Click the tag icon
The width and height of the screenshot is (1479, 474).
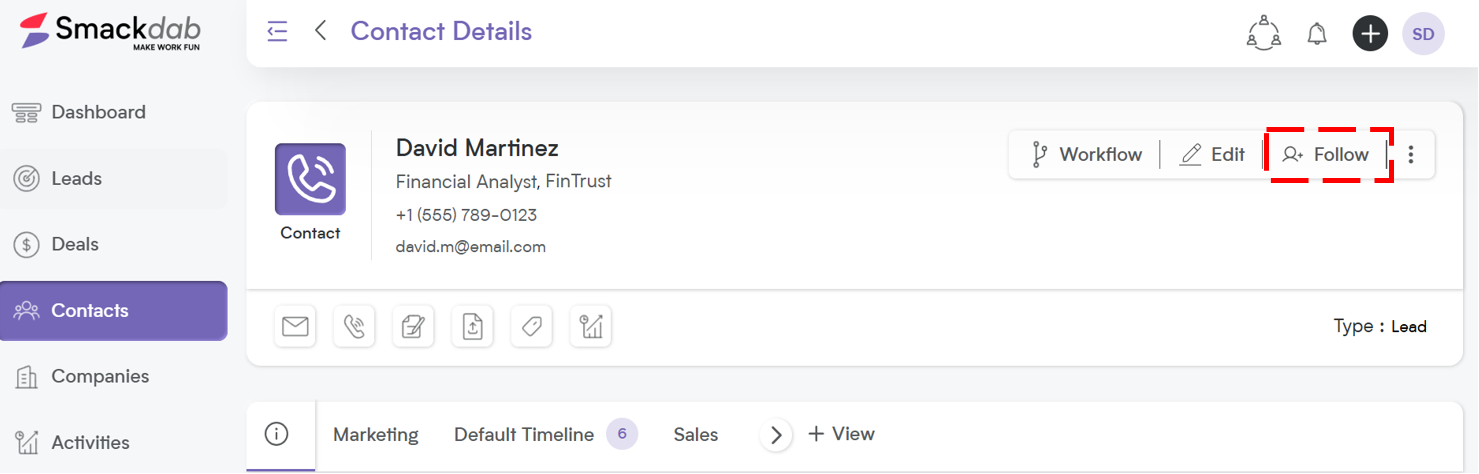click(532, 326)
